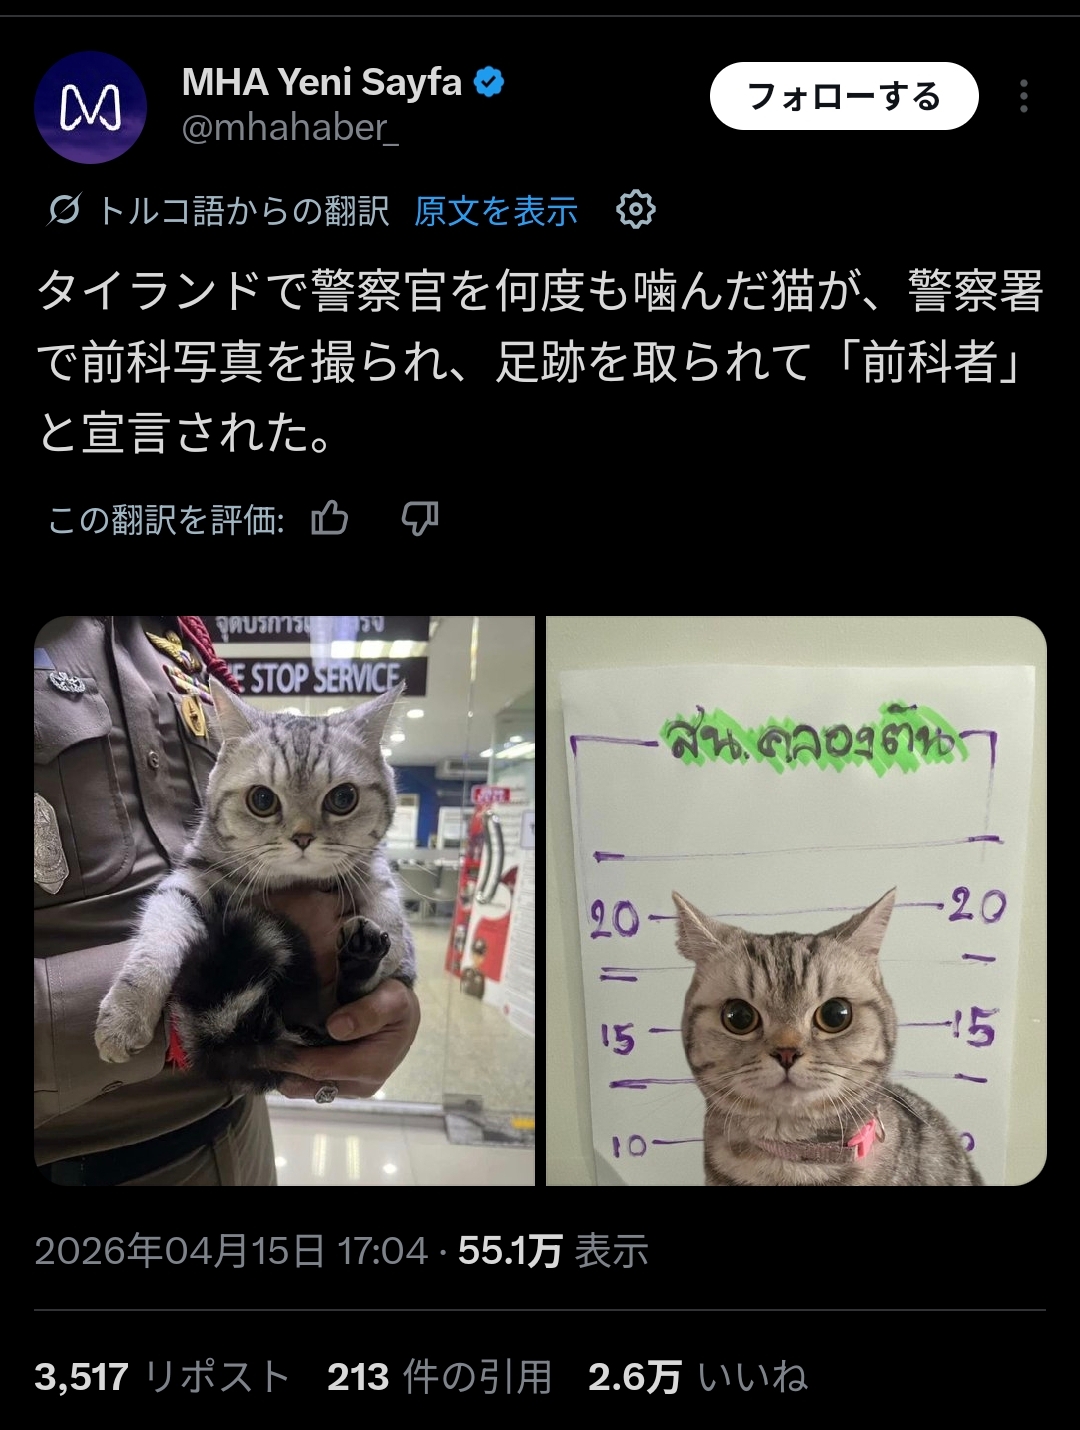Open the cat held by officer photo

coord(285,901)
